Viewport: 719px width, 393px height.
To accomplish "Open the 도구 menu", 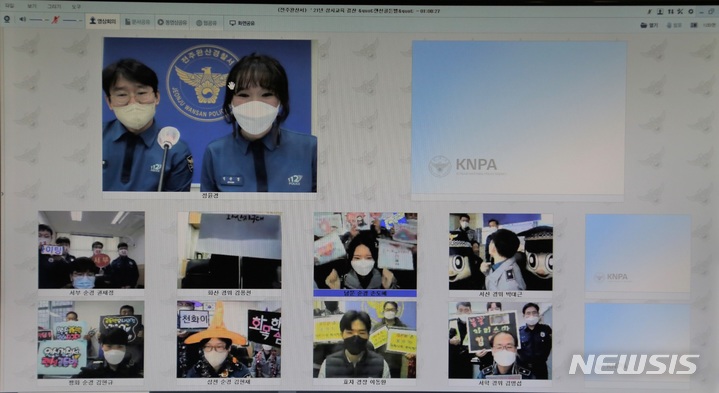I will 76,7.
